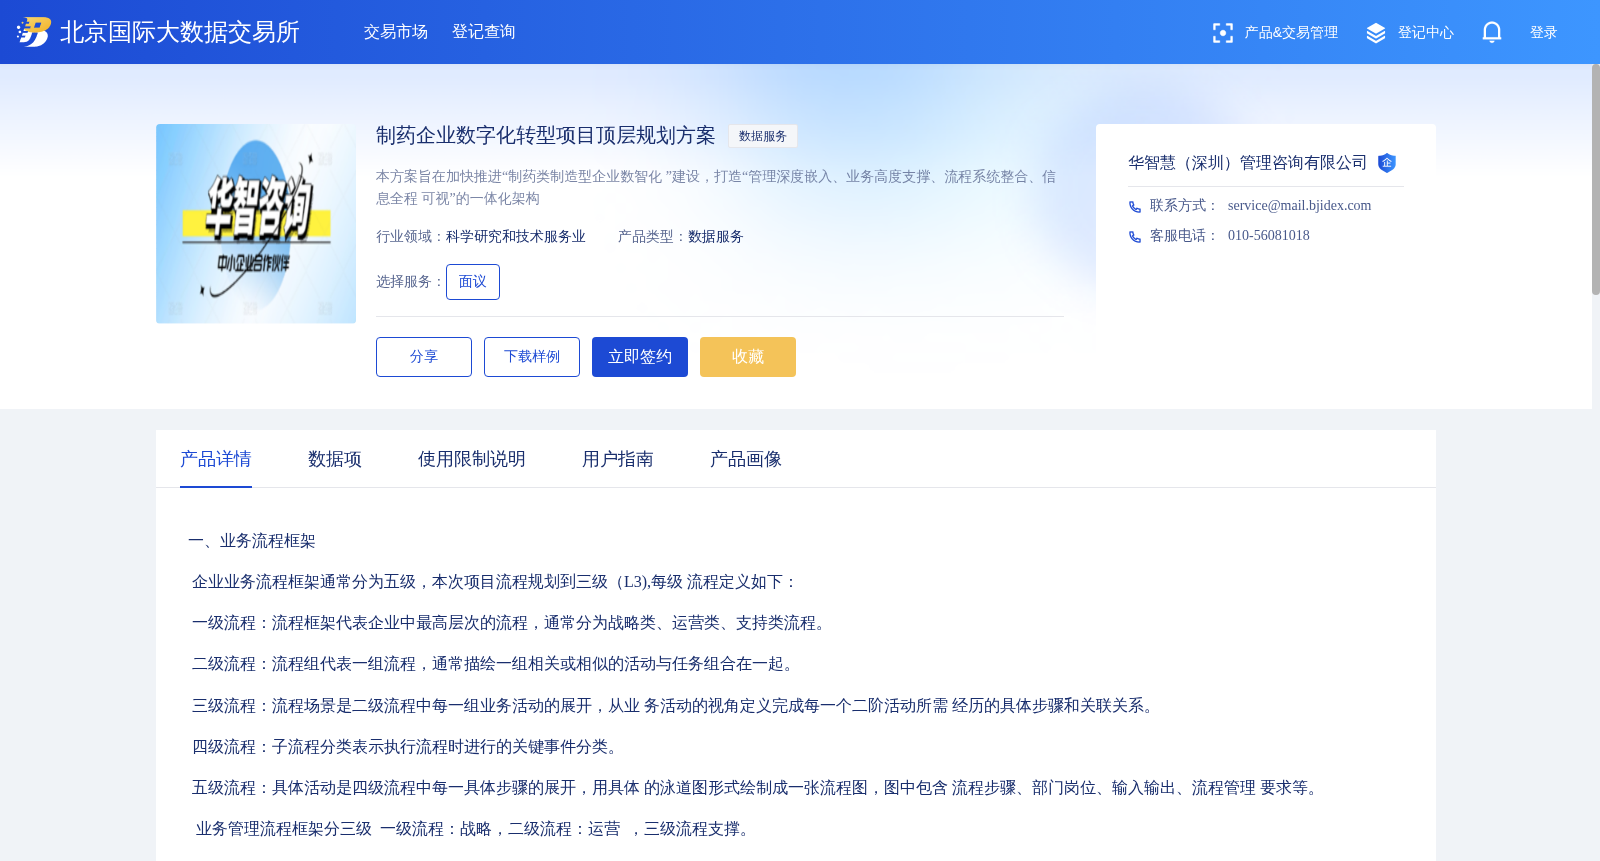Click the 华智咨询 product thumbnail image
Screen dimensions: 1600x861
pyautogui.click(x=256, y=224)
